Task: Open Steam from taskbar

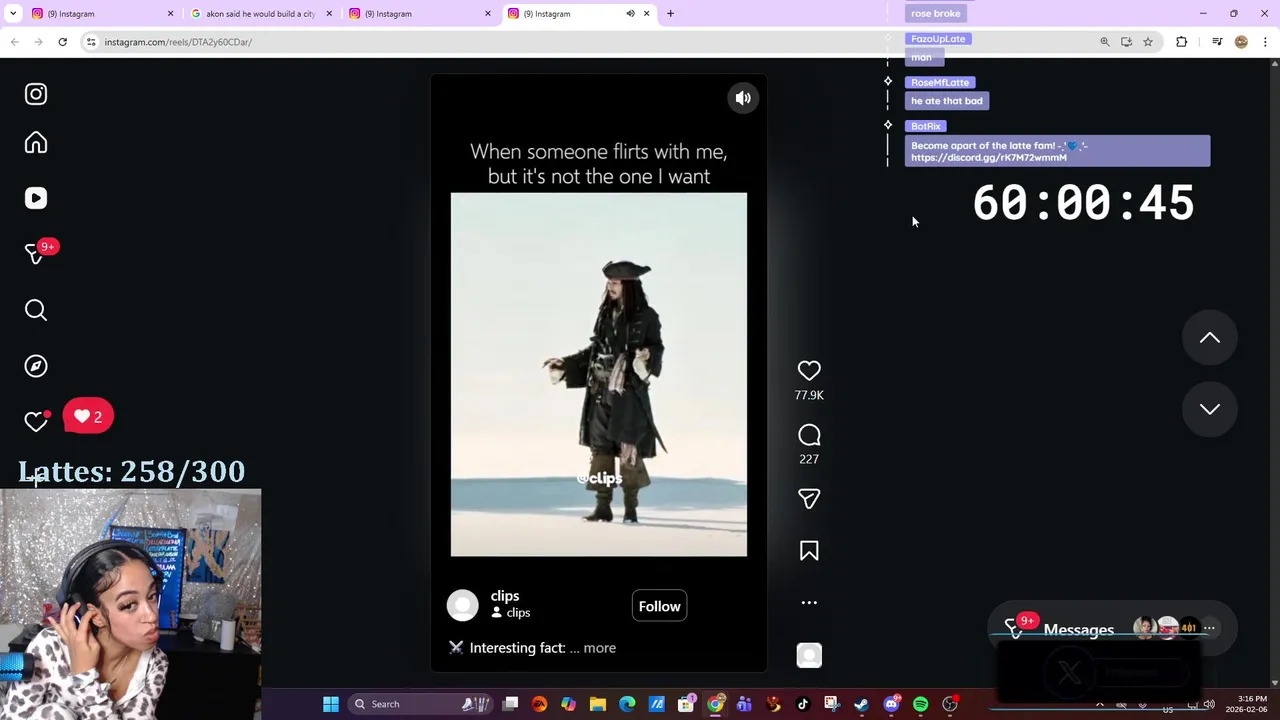Action: [861, 704]
